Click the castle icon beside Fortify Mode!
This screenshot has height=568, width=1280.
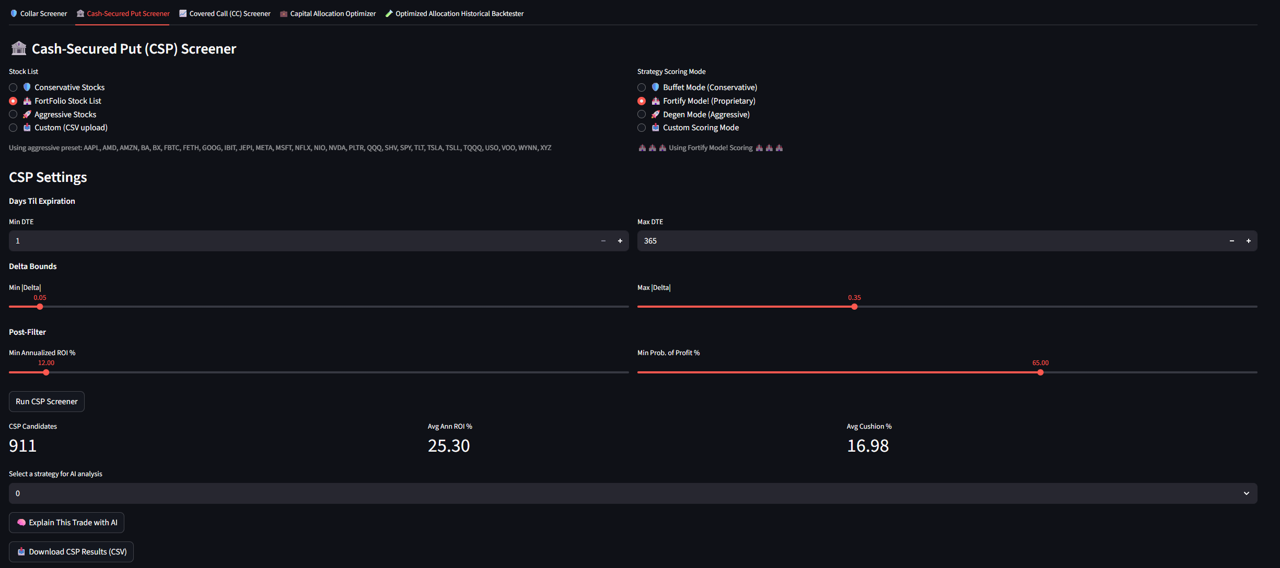tap(656, 101)
